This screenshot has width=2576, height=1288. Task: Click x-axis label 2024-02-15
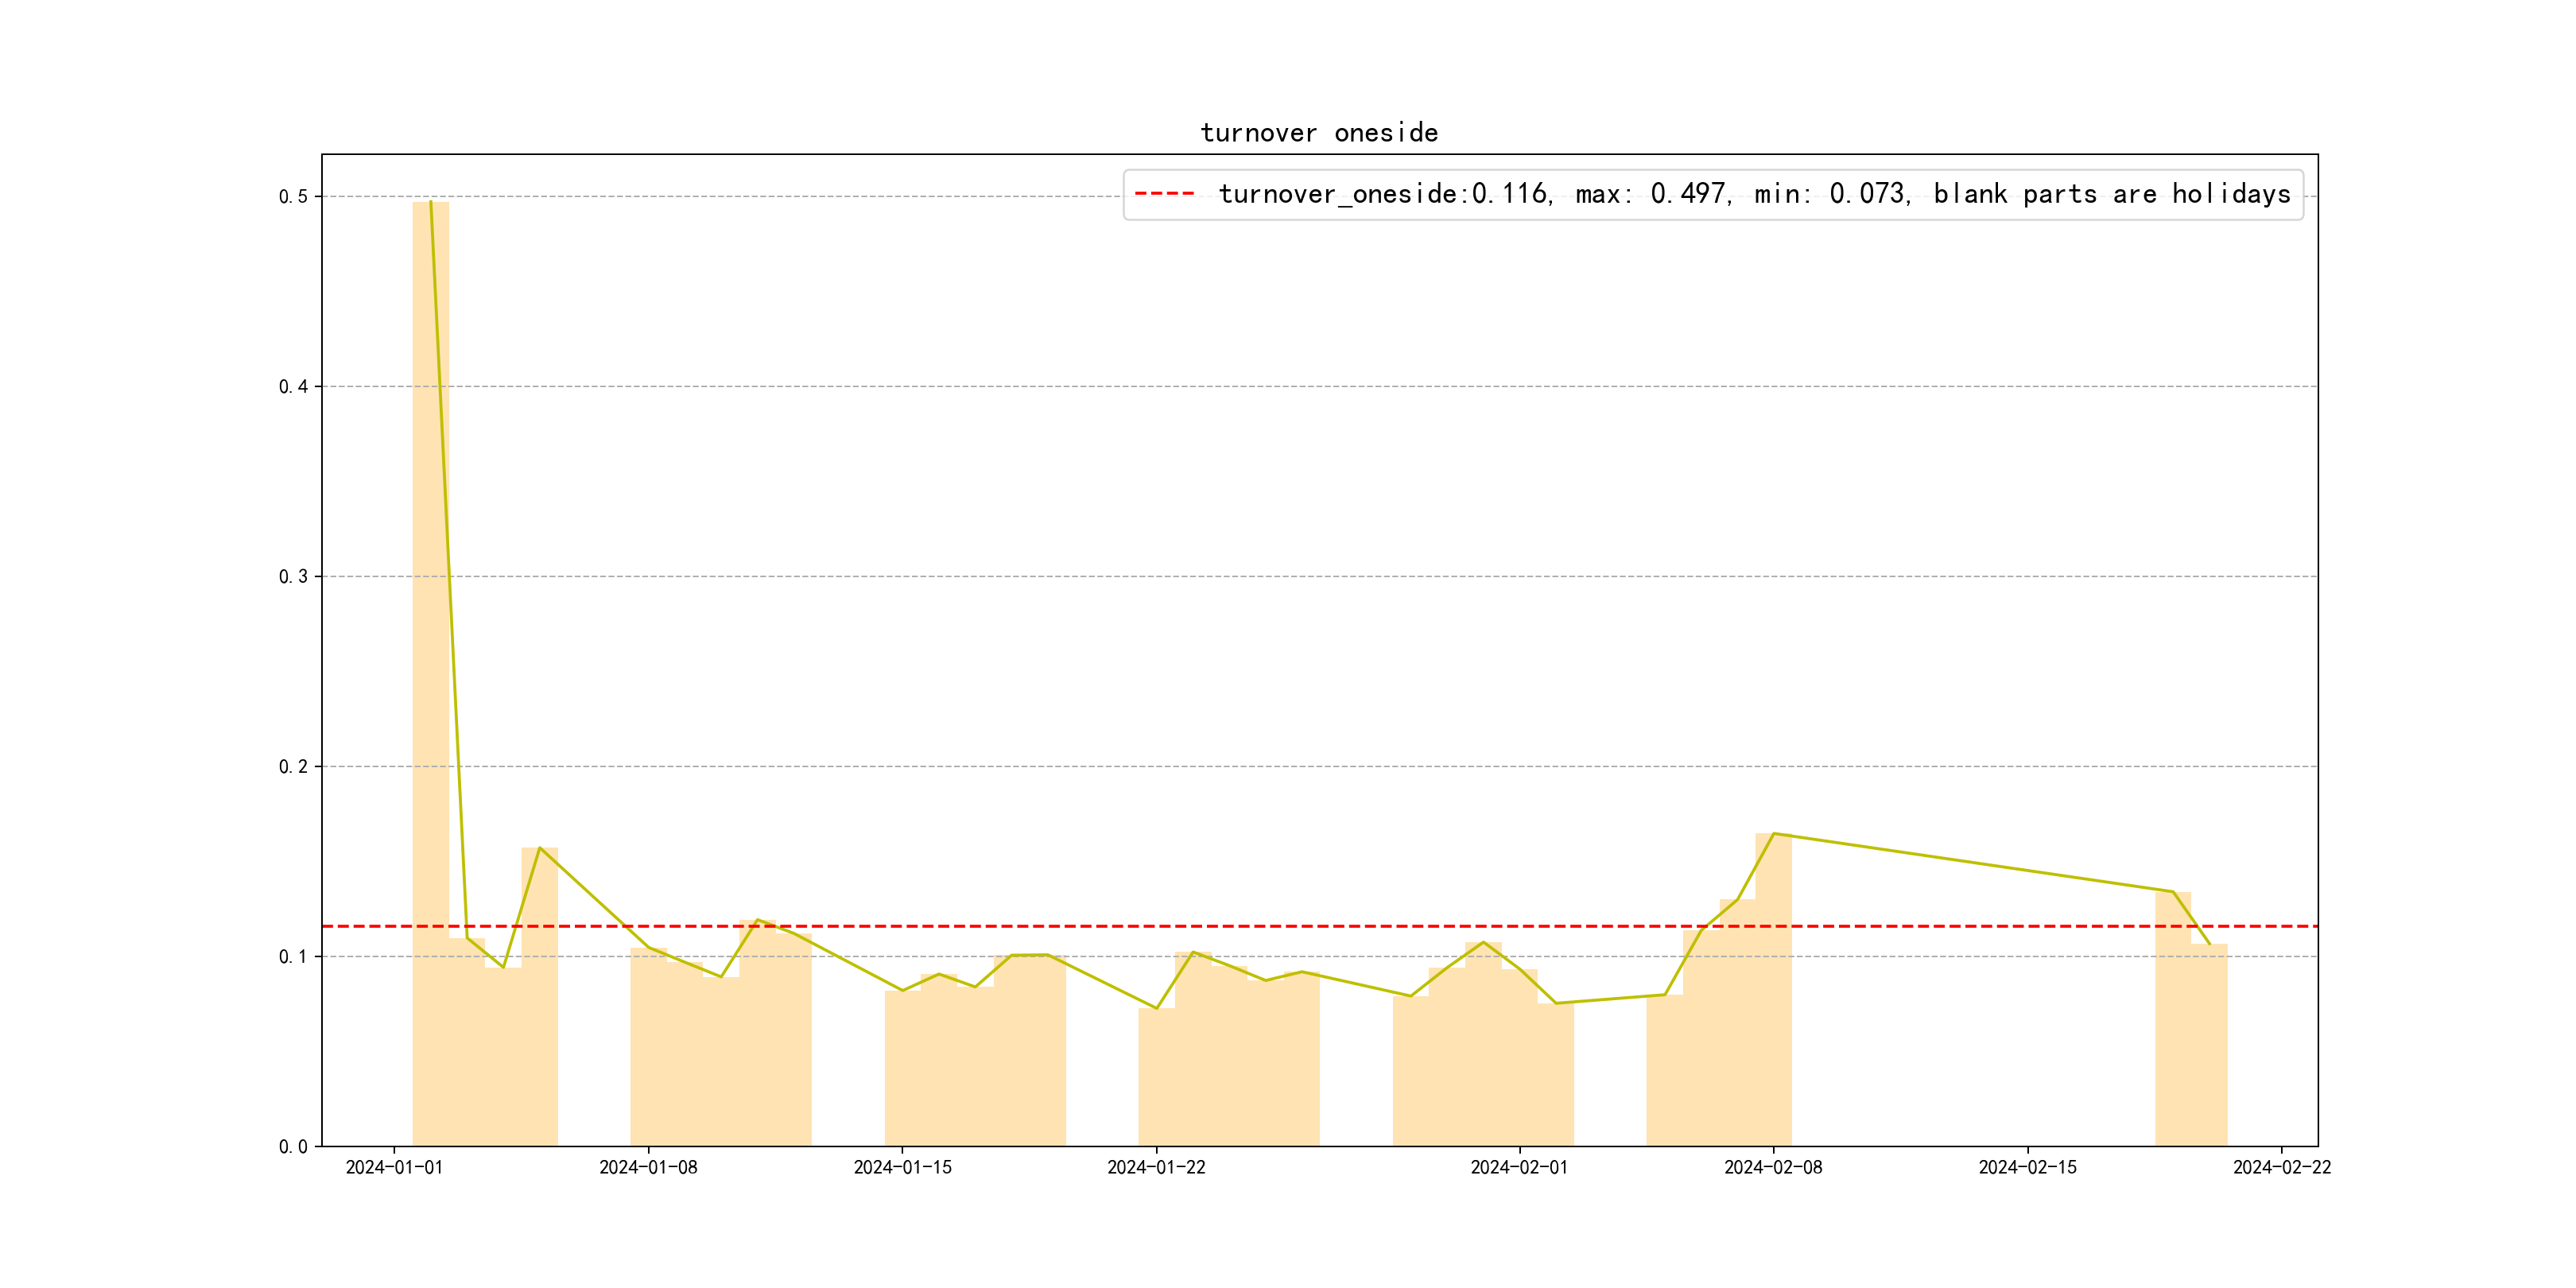[2027, 1168]
